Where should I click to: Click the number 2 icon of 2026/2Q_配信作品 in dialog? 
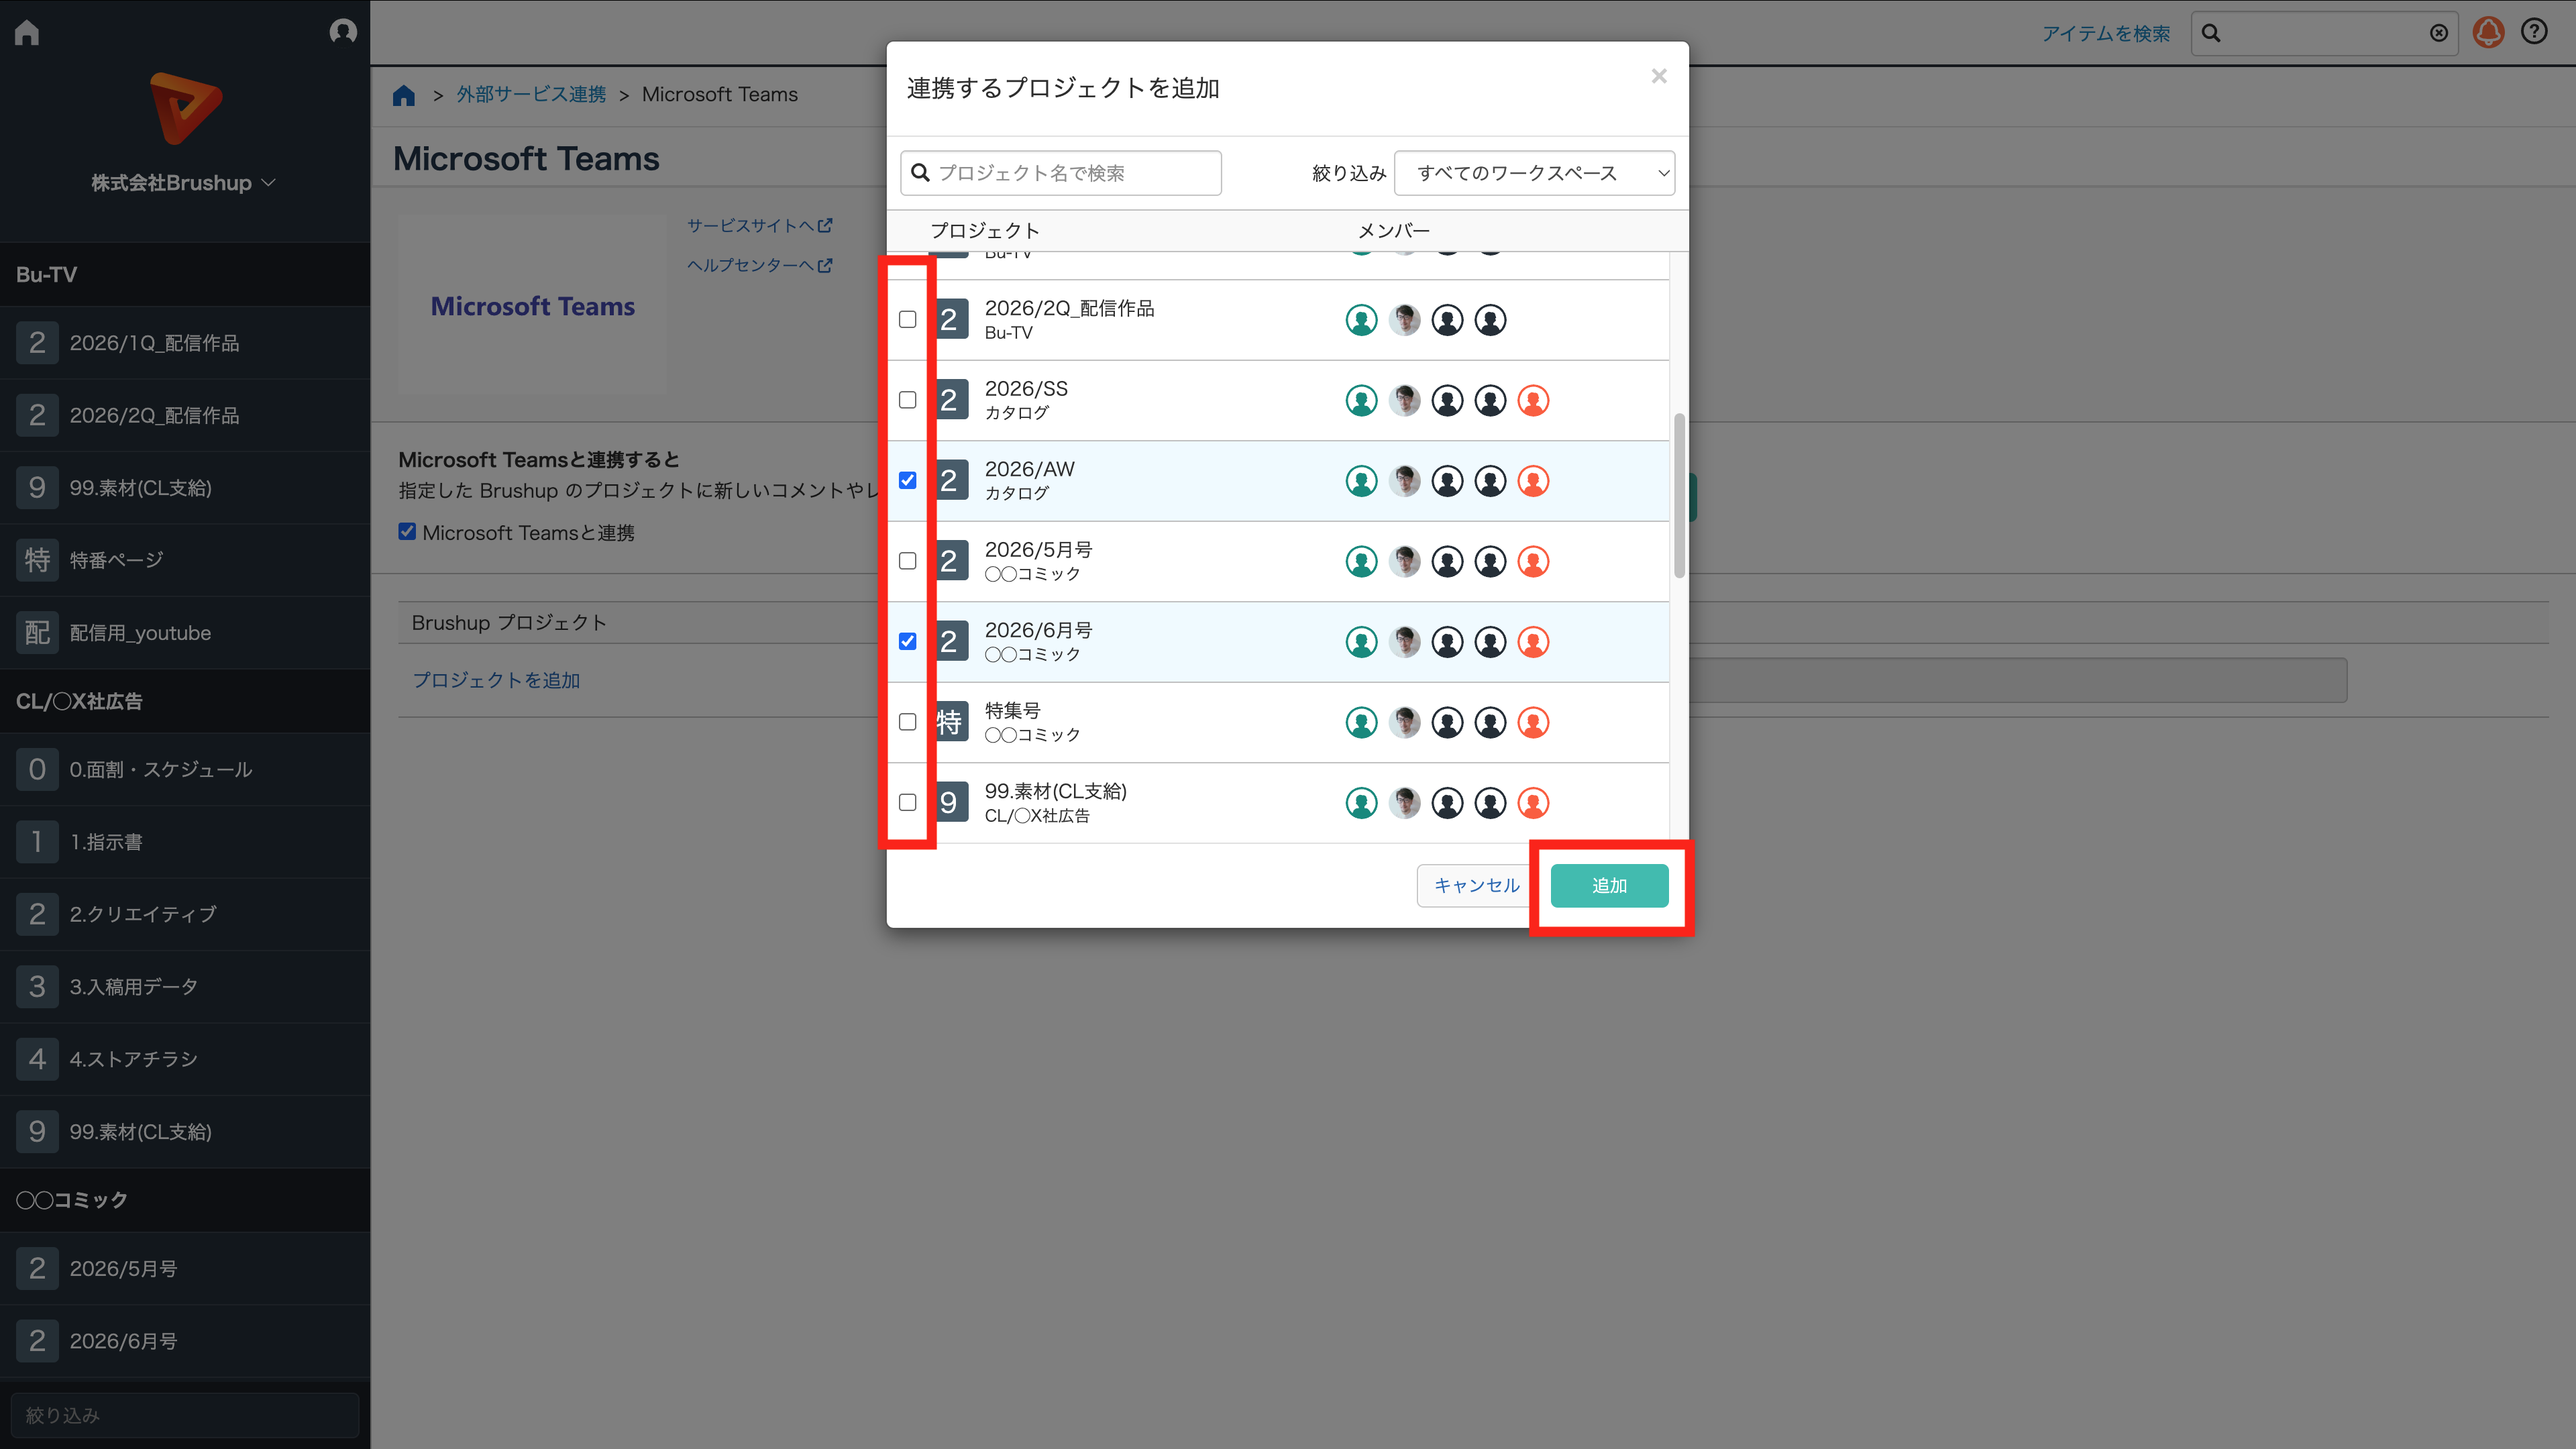[x=951, y=319]
